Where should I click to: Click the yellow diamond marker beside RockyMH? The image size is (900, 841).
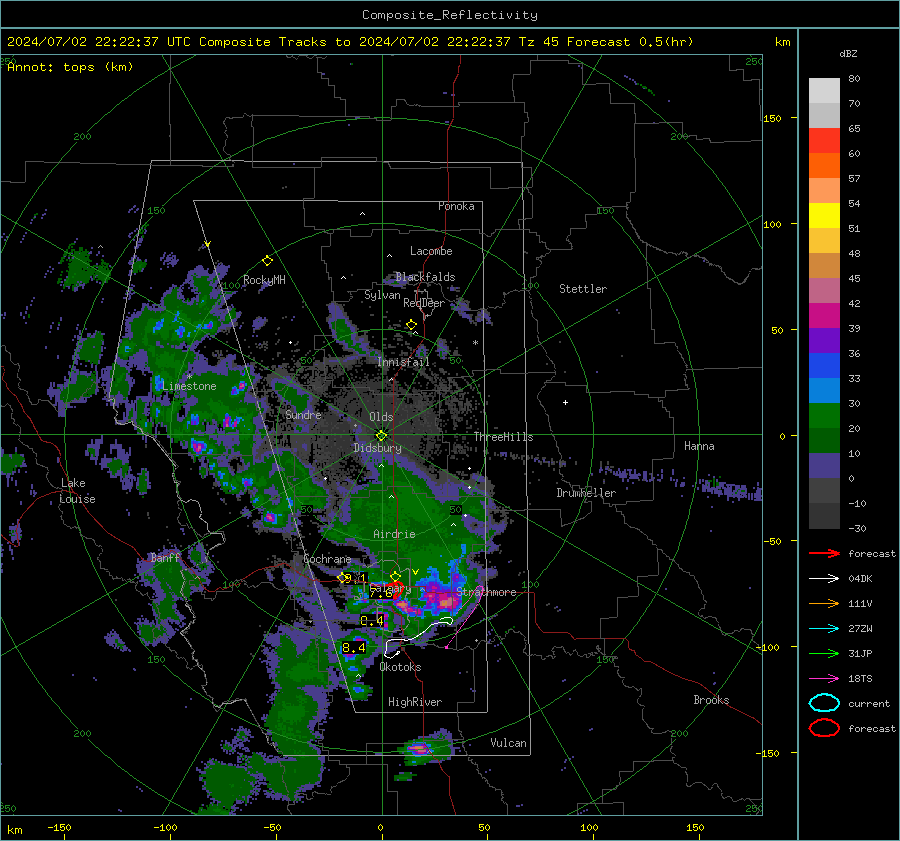pos(267,261)
